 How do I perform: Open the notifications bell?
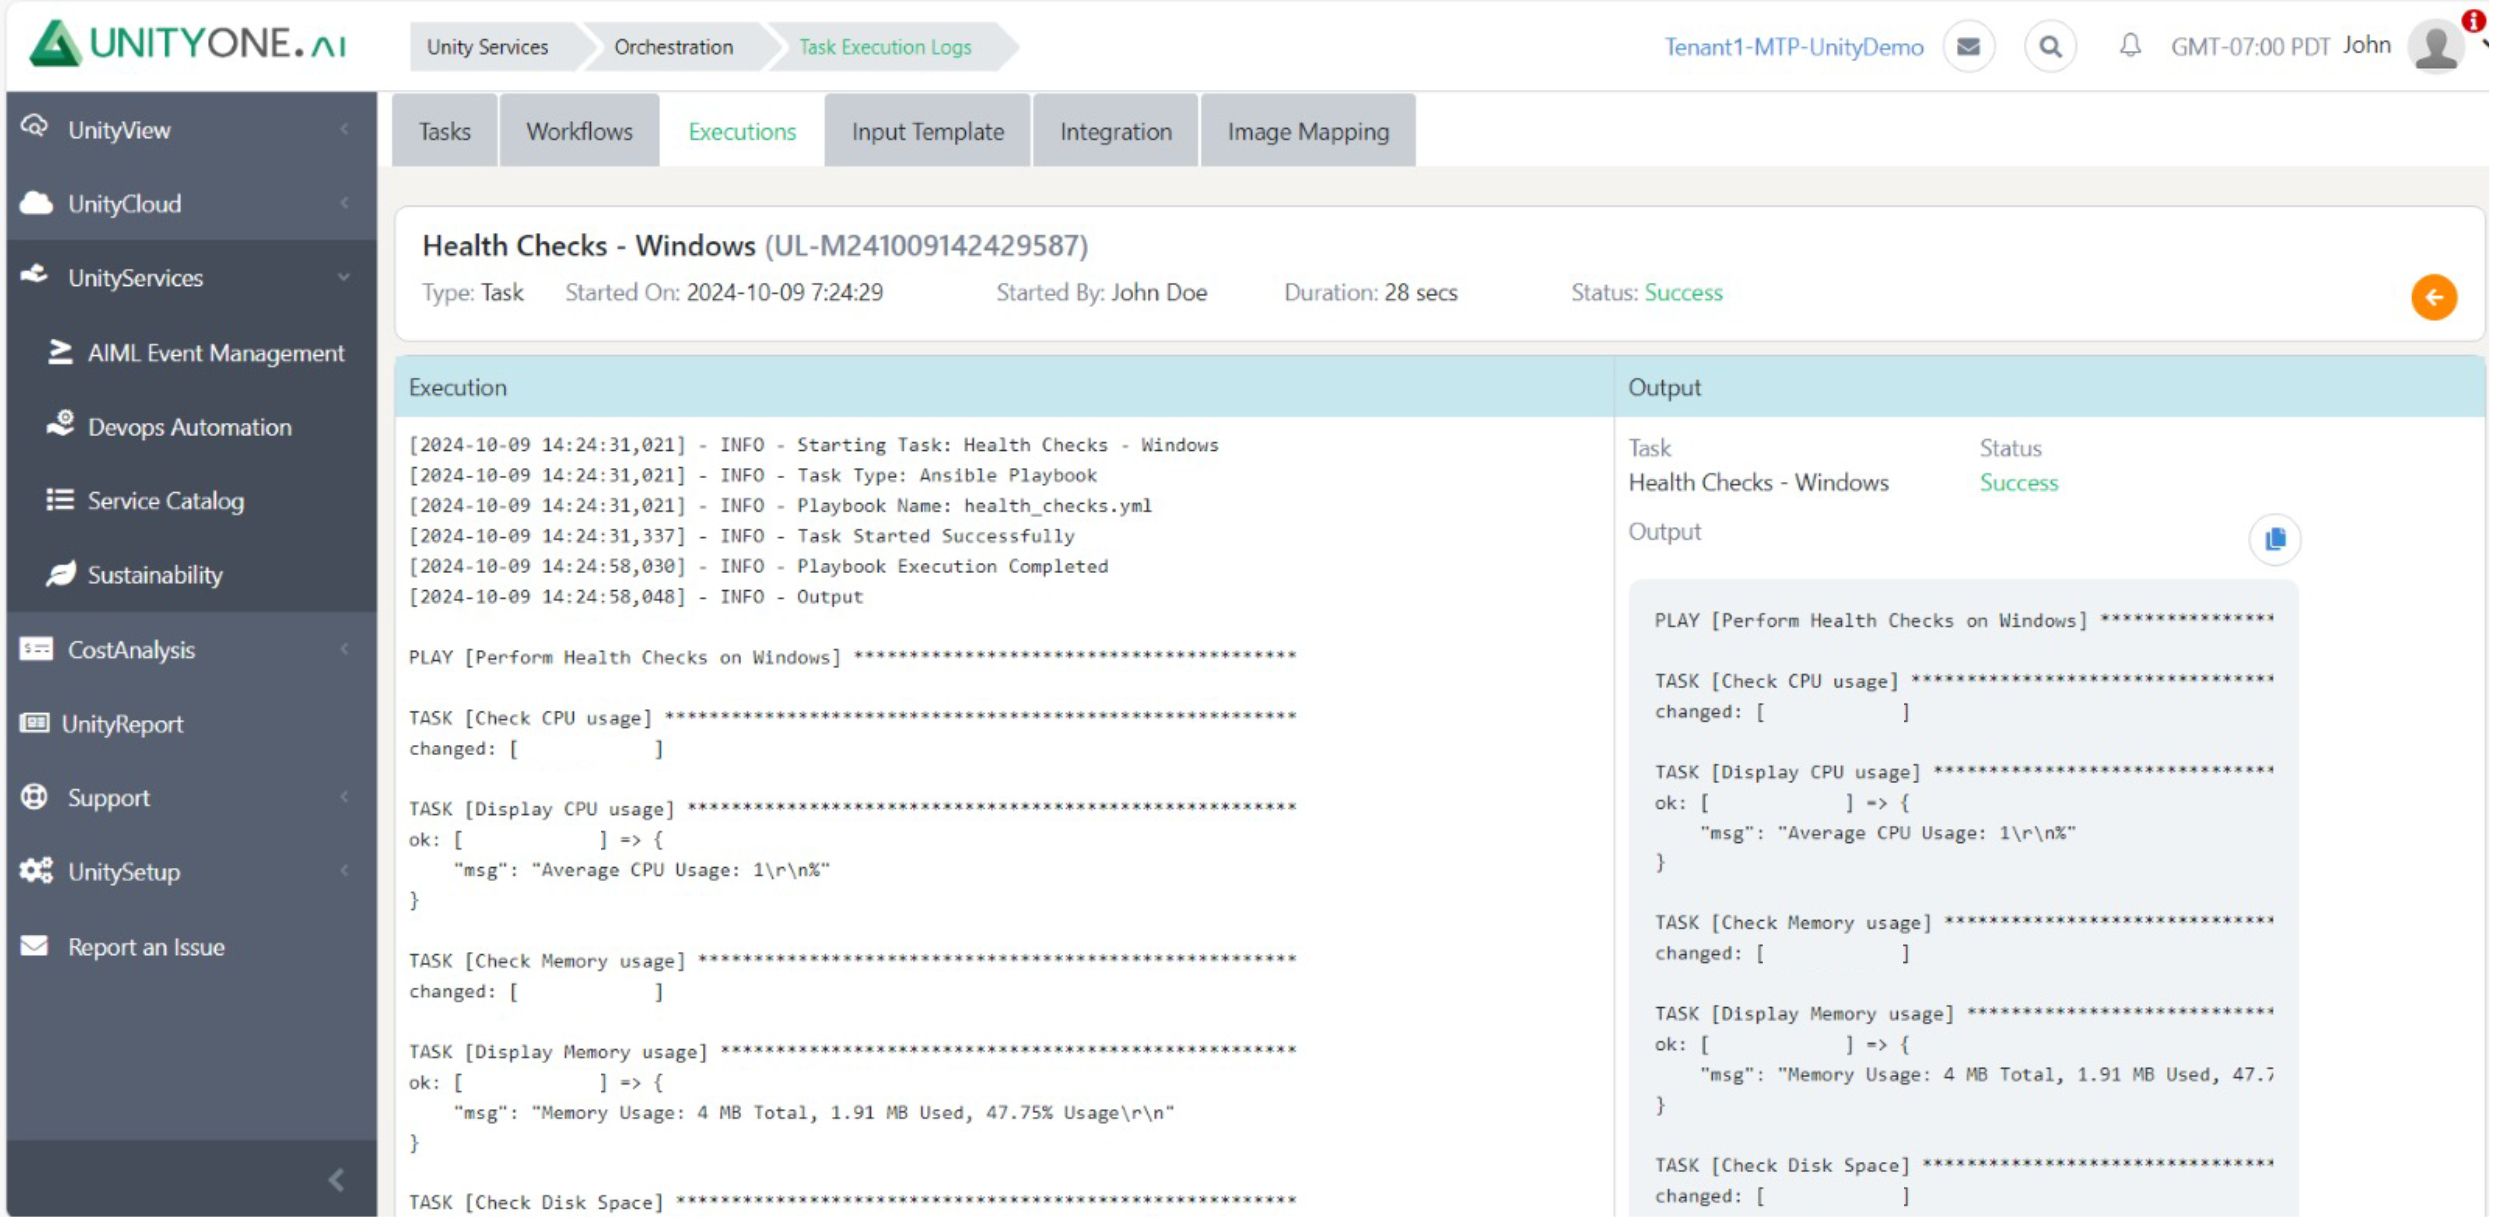[2130, 46]
